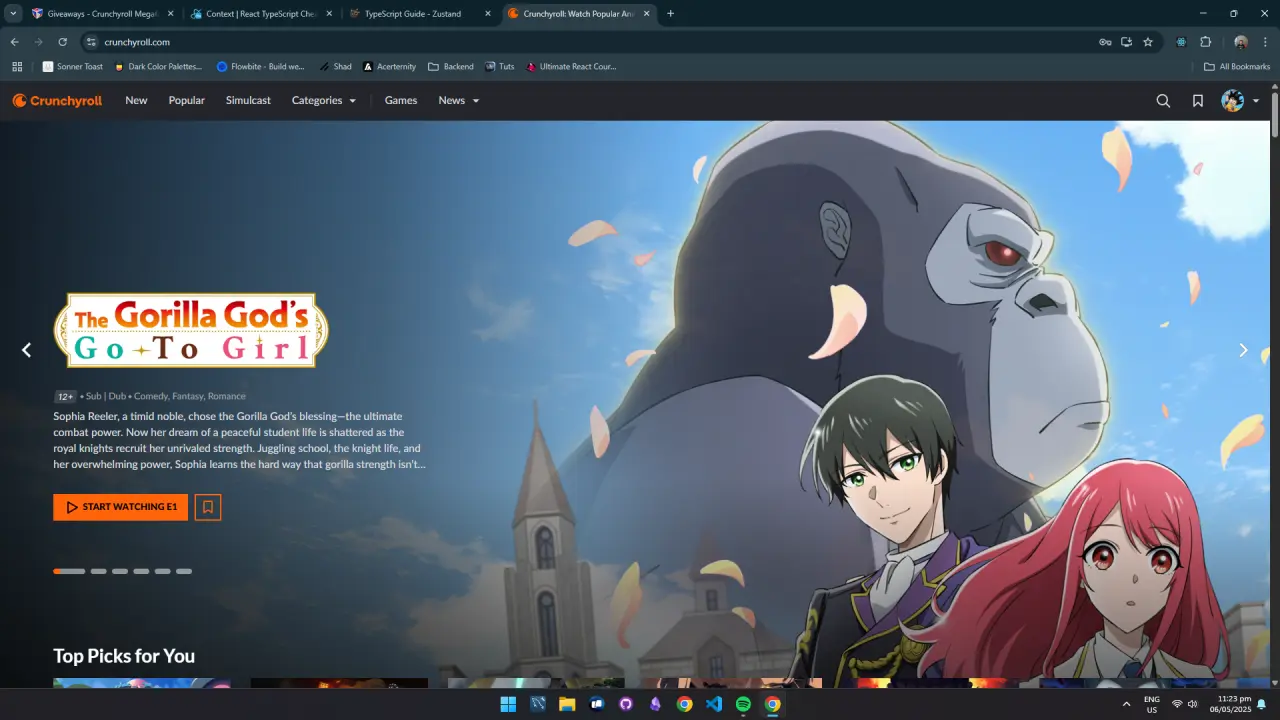
Task: Open the Sonner Toast bookmark
Action: pos(73,67)
